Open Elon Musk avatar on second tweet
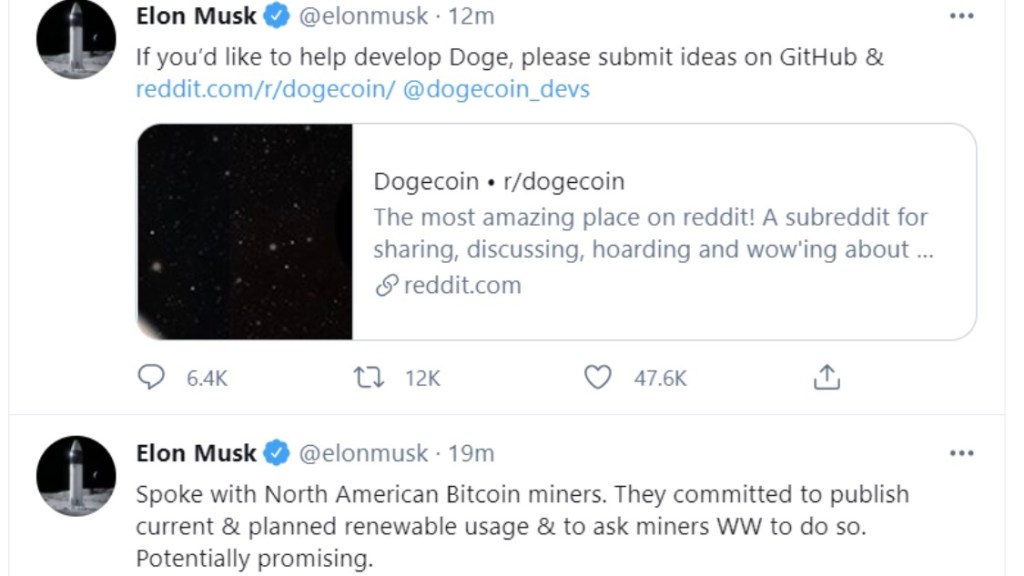The image size is (1024, 576). coord(76,476)
